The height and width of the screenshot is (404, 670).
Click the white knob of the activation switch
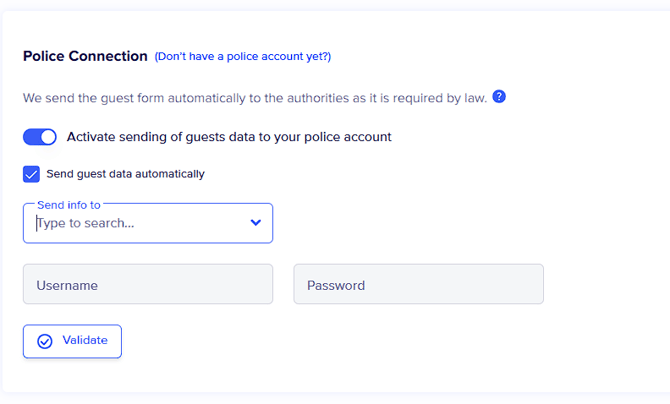[48, 137]
